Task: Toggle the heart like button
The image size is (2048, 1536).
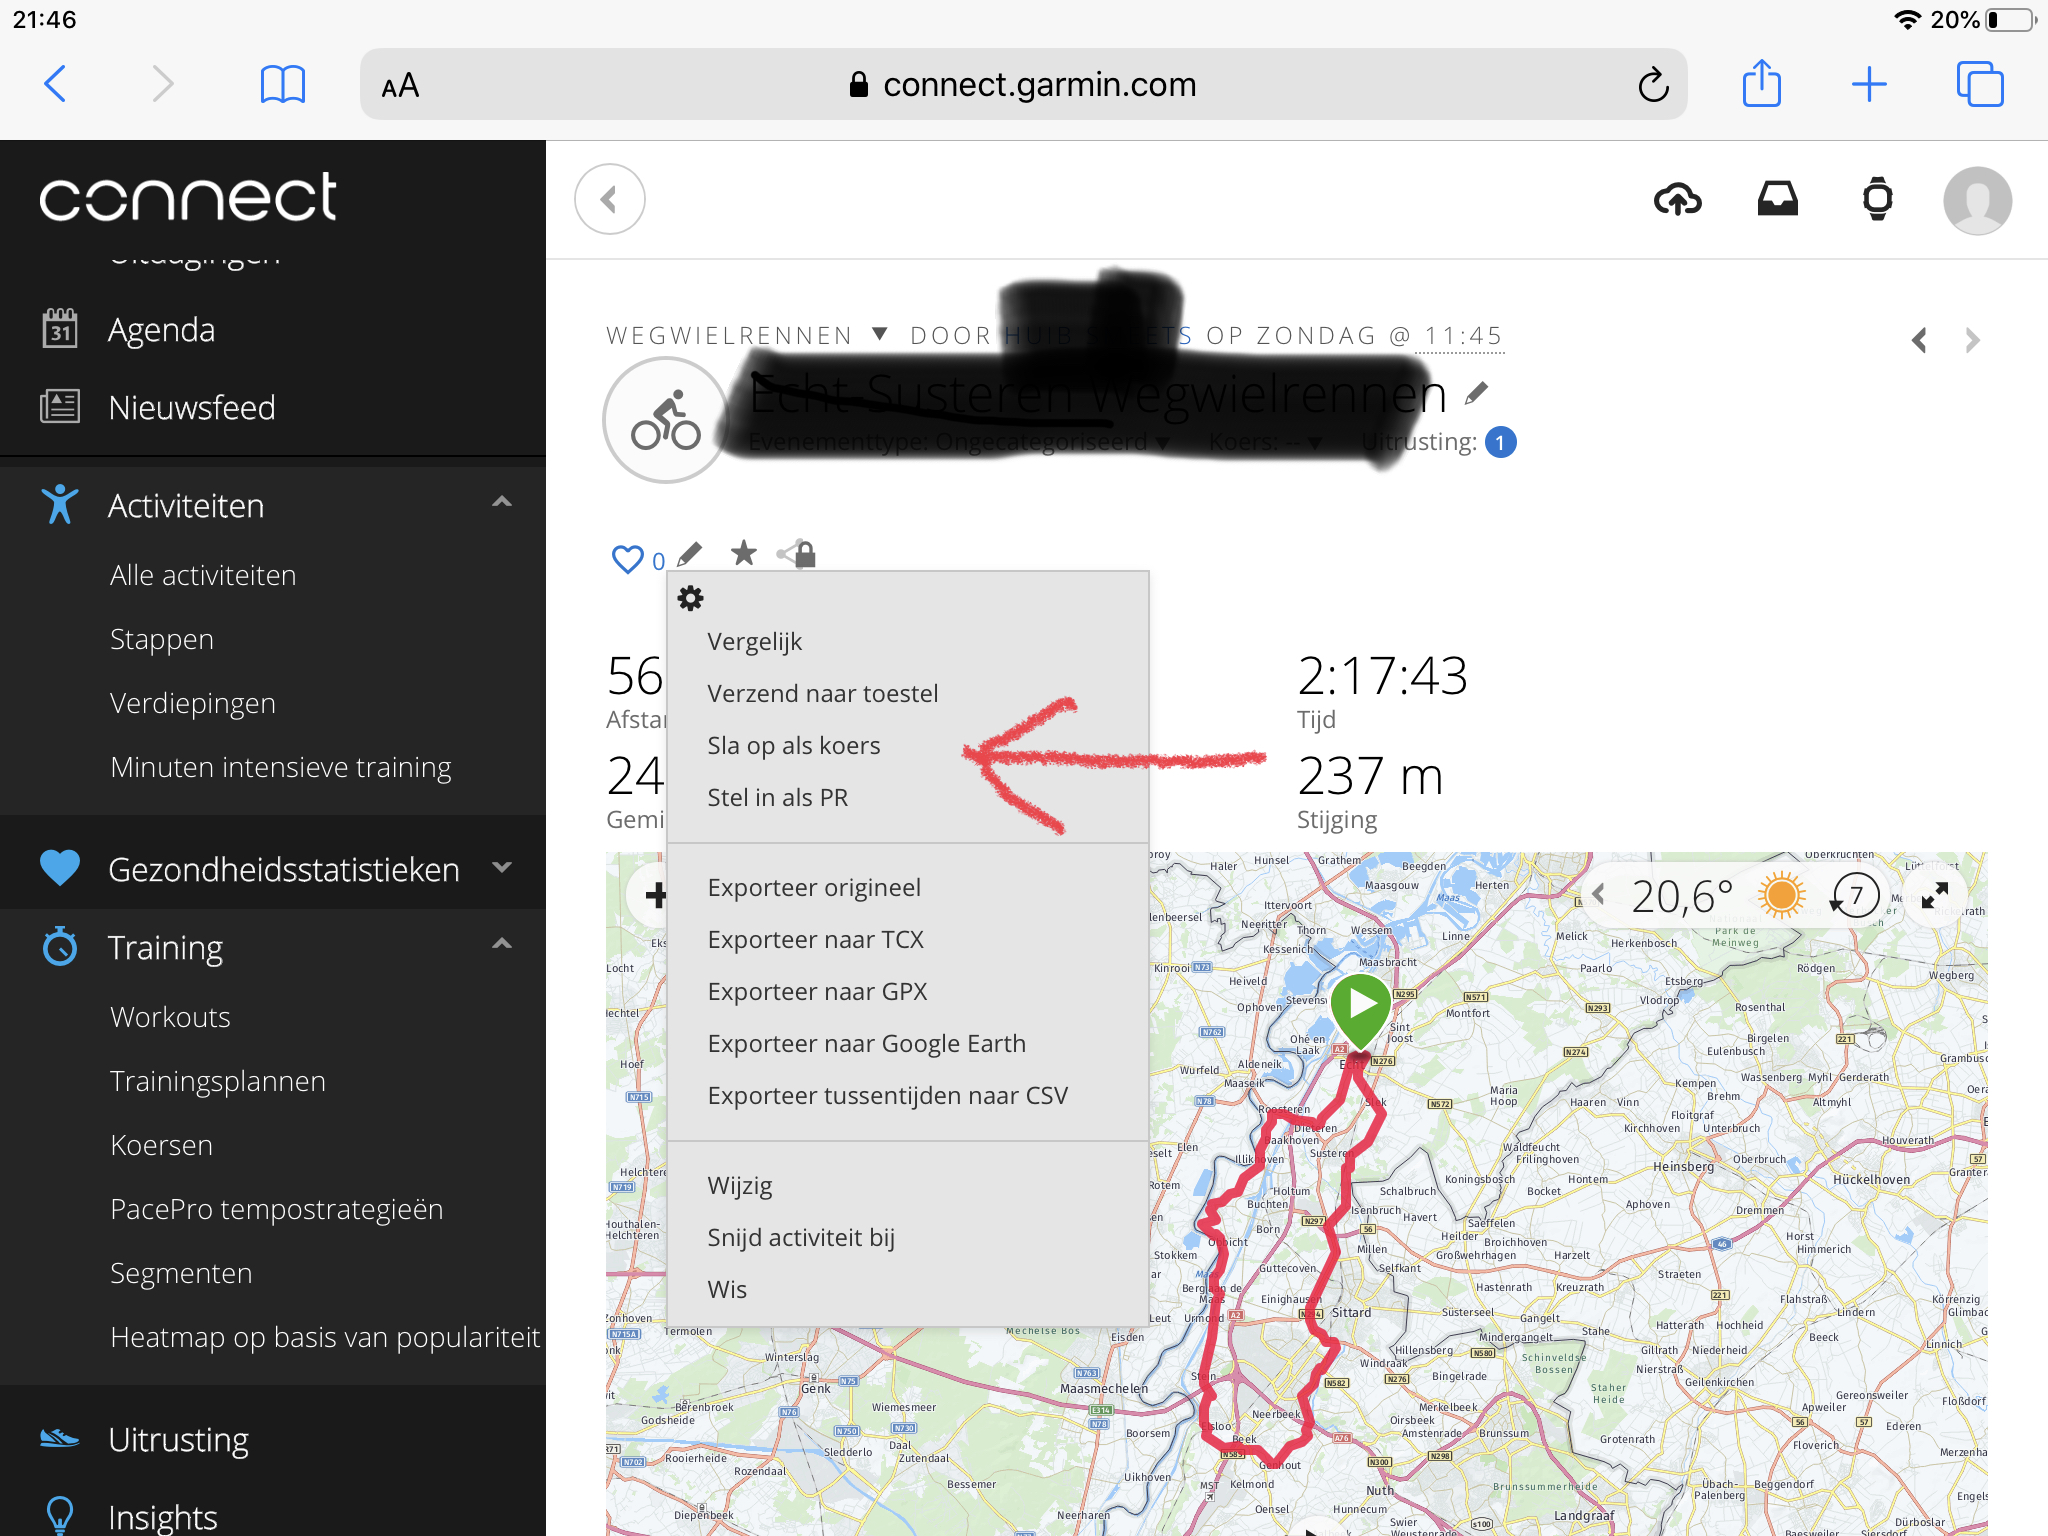Action: [x=627, y=559]
